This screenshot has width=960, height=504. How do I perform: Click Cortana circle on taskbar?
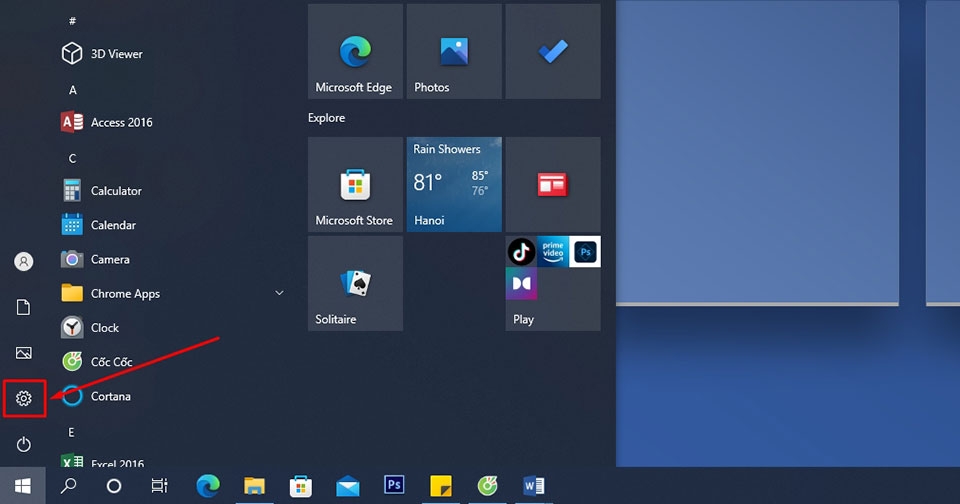pyautogui.click(x=114, y=486)
